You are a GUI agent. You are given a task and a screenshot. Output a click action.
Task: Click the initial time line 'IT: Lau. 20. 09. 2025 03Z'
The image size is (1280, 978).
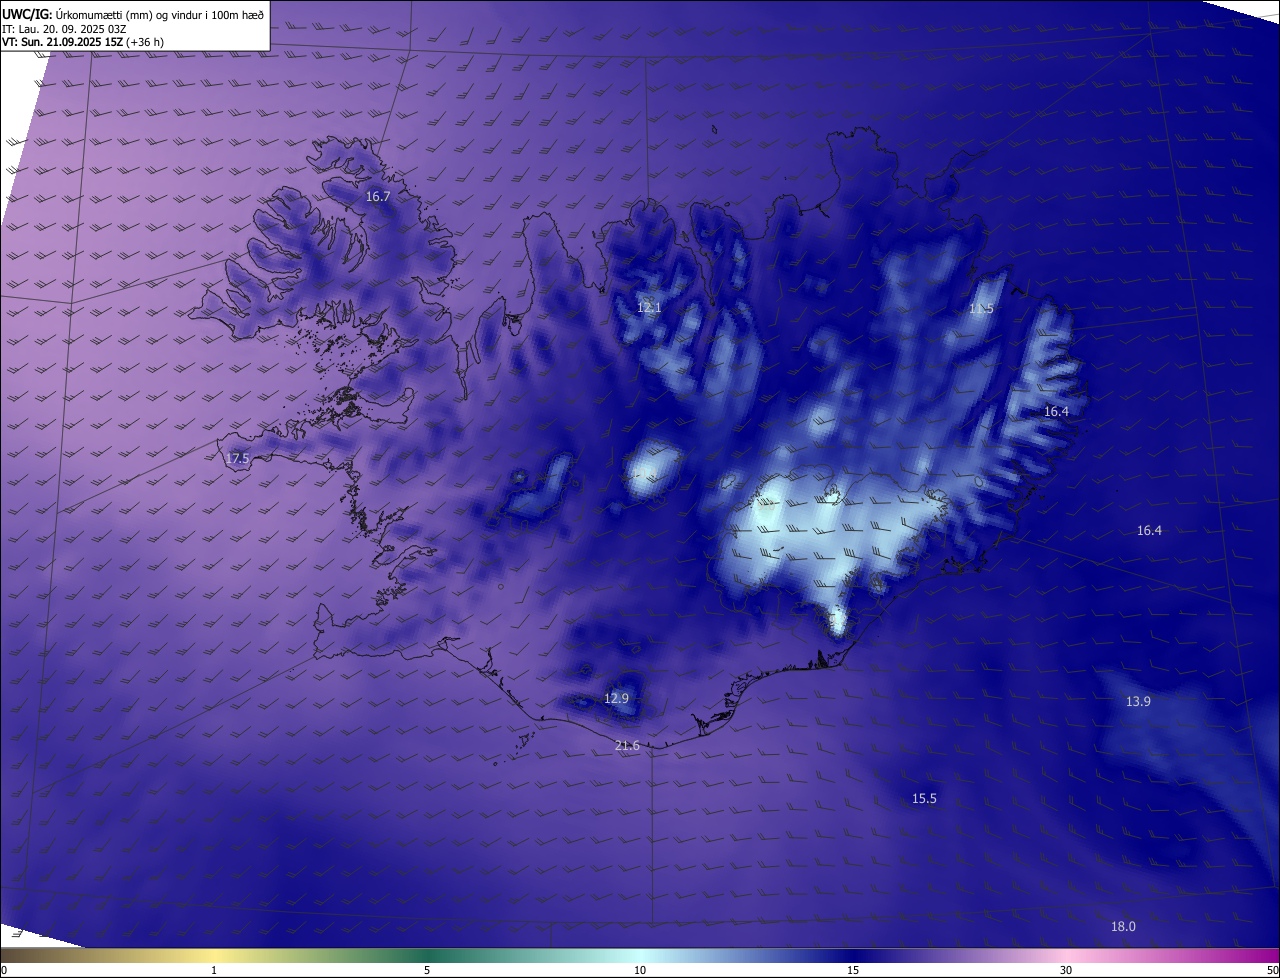tap(65, 29)
